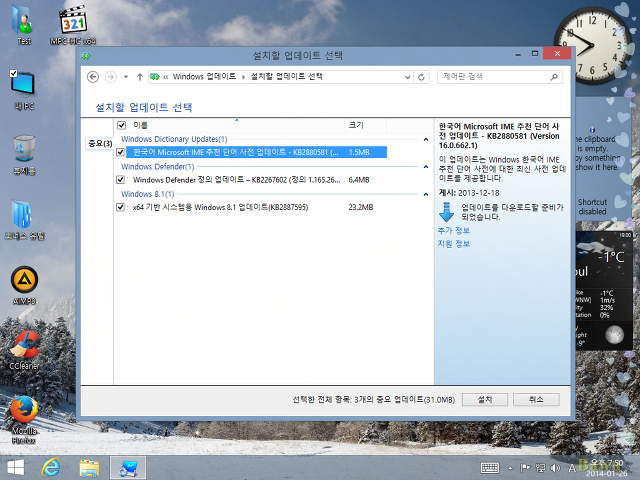Toggle the 내 PC icon selection checkbox
640x480 pixels.
click(13, 73)
